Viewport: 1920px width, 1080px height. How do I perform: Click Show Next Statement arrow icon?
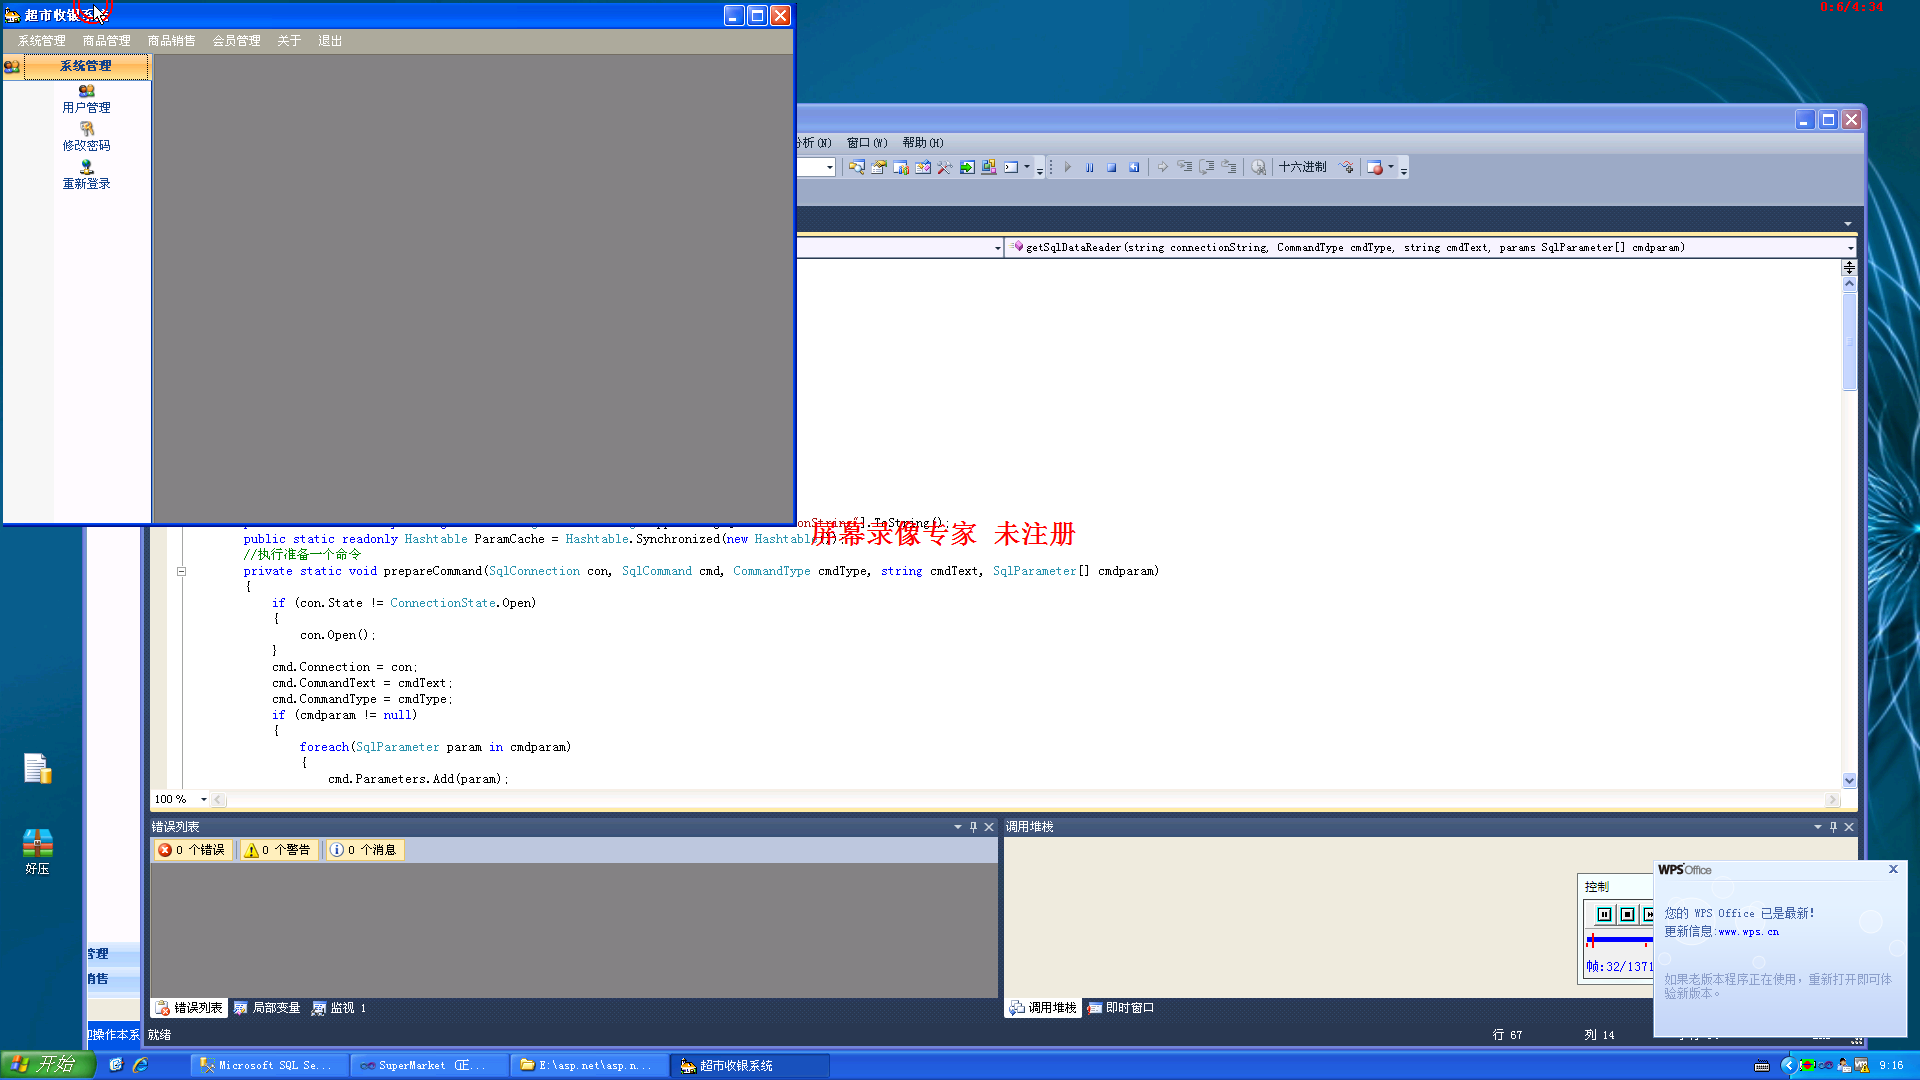[x=1163, y=167]
